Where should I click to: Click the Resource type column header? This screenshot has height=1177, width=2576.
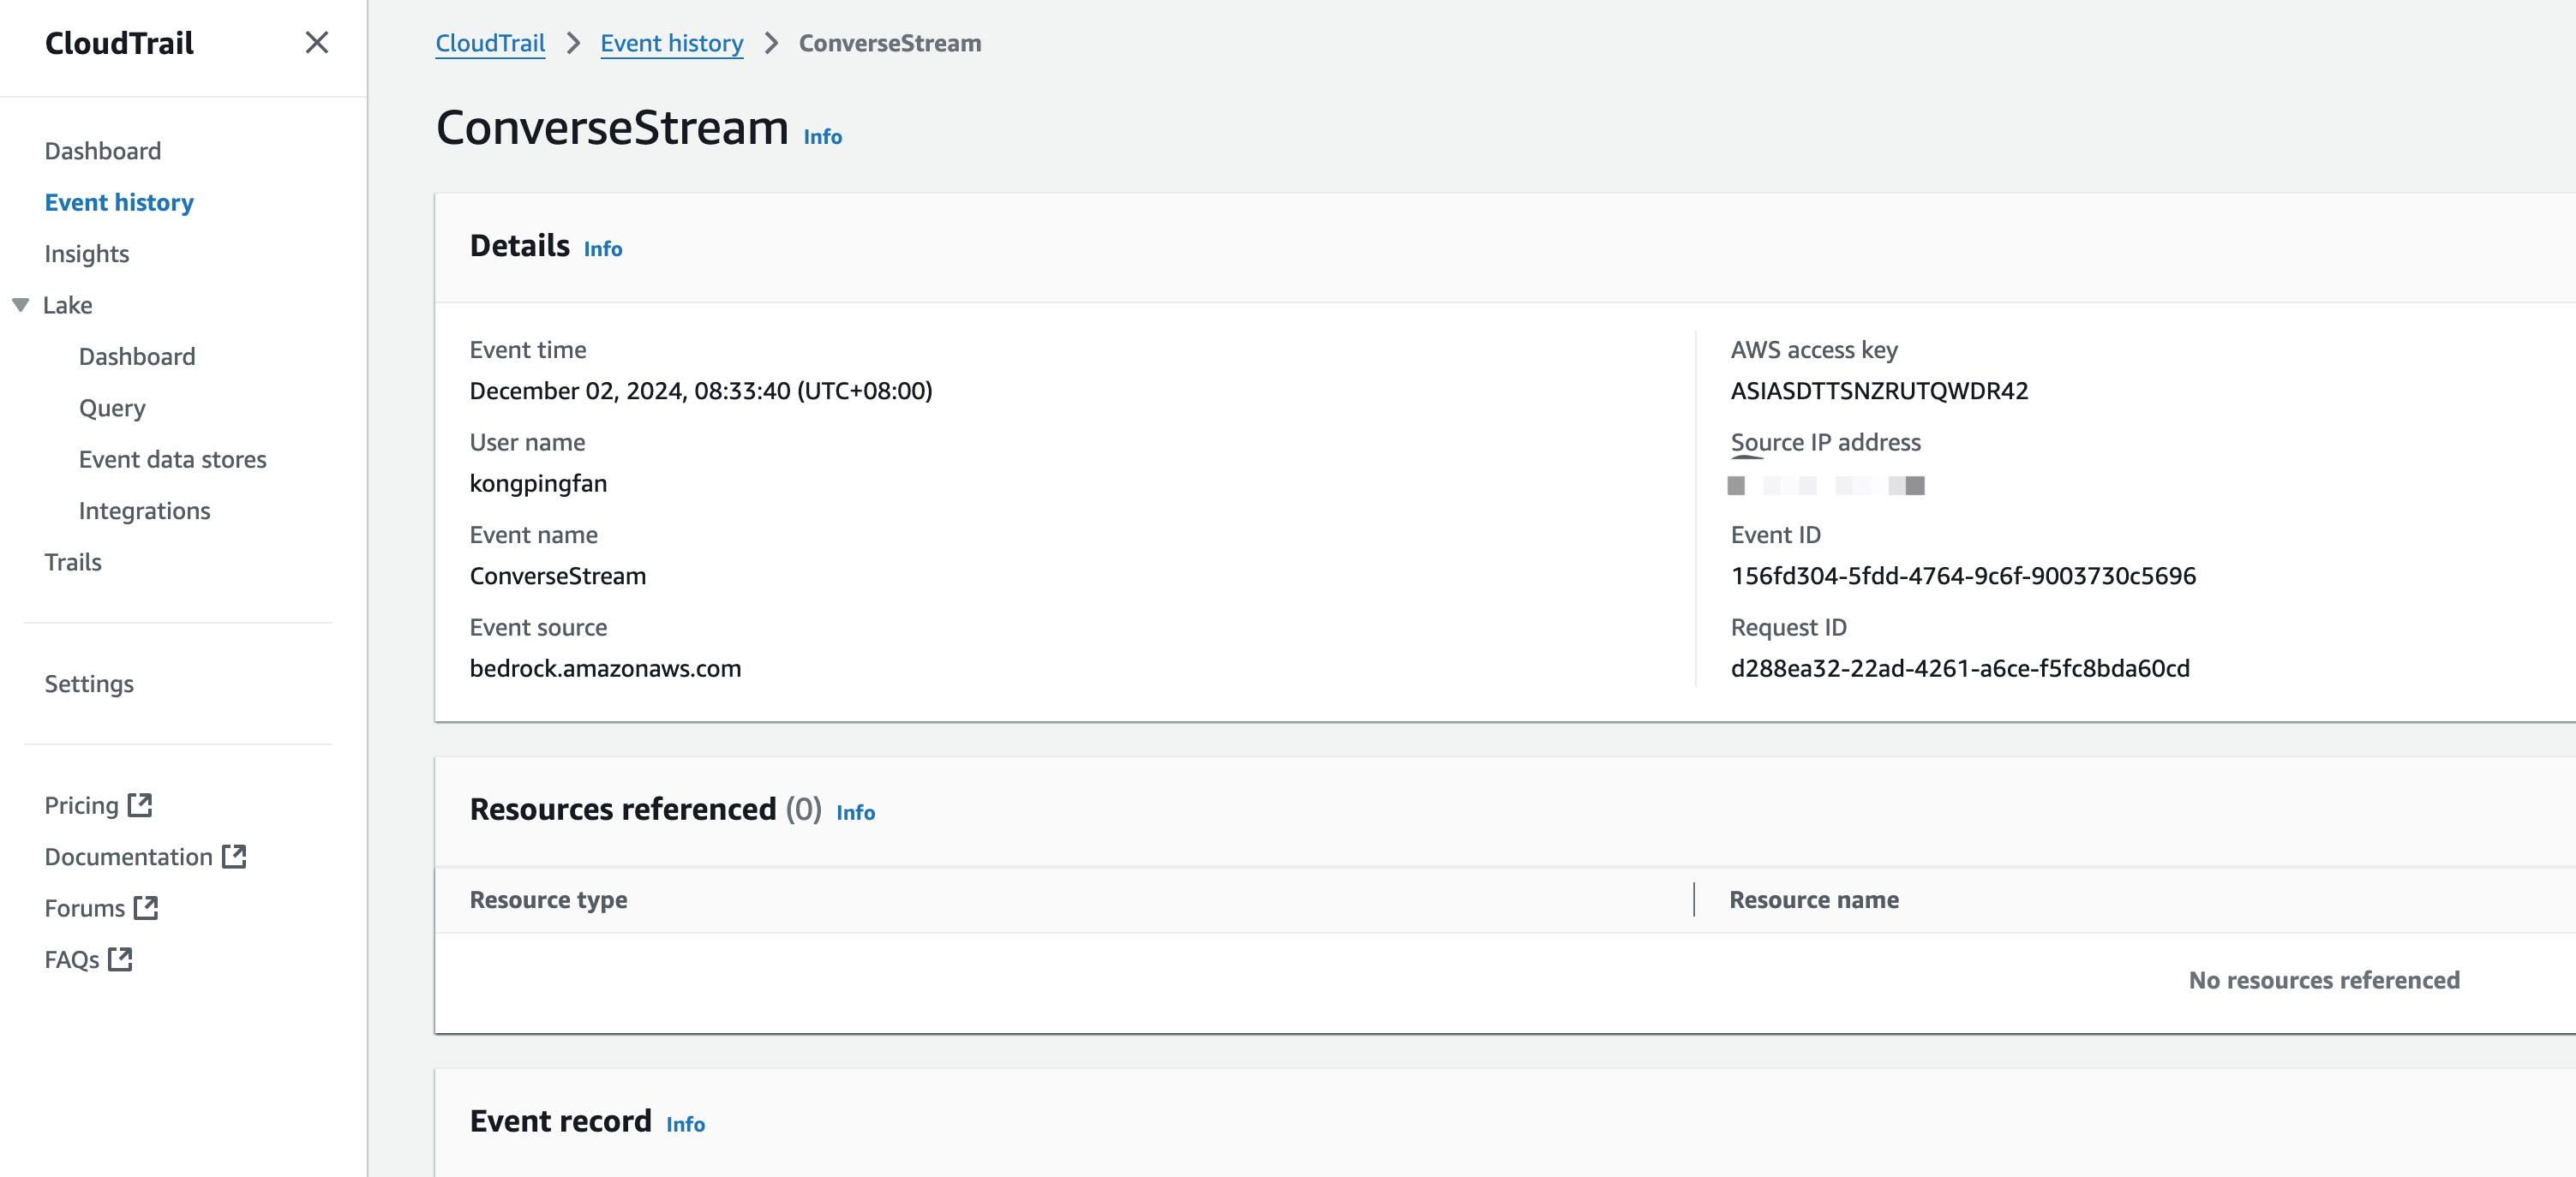point(548,900)
